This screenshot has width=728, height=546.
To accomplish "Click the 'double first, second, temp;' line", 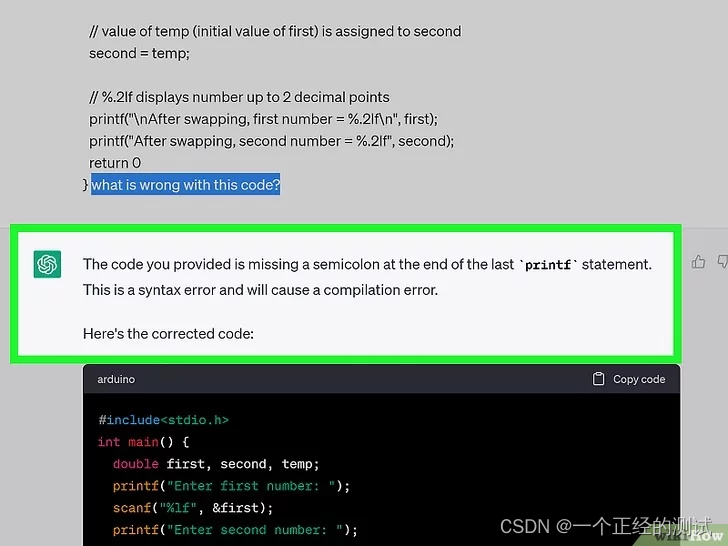I will click(216, 464).
